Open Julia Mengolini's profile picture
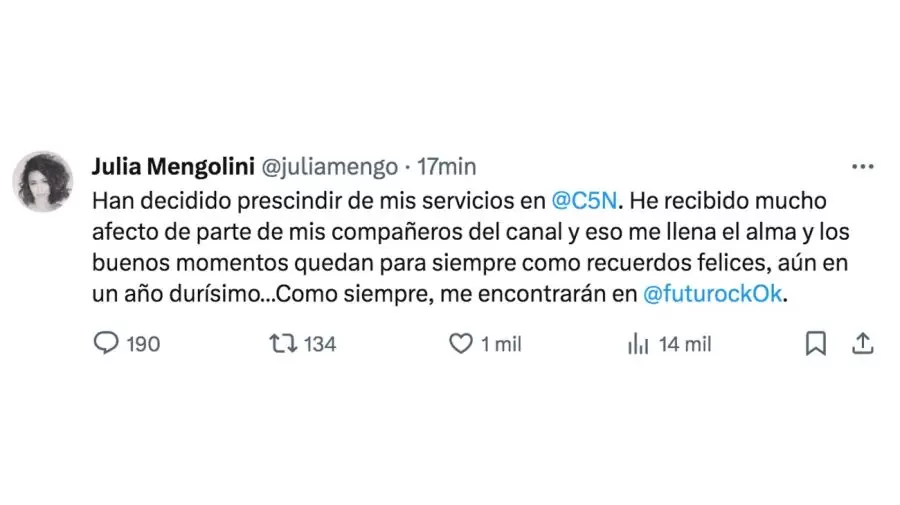 click(42, 181)
